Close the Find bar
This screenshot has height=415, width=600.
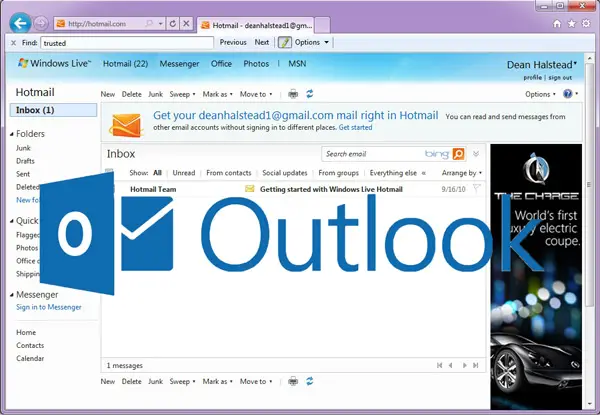(x=13, y=43)
